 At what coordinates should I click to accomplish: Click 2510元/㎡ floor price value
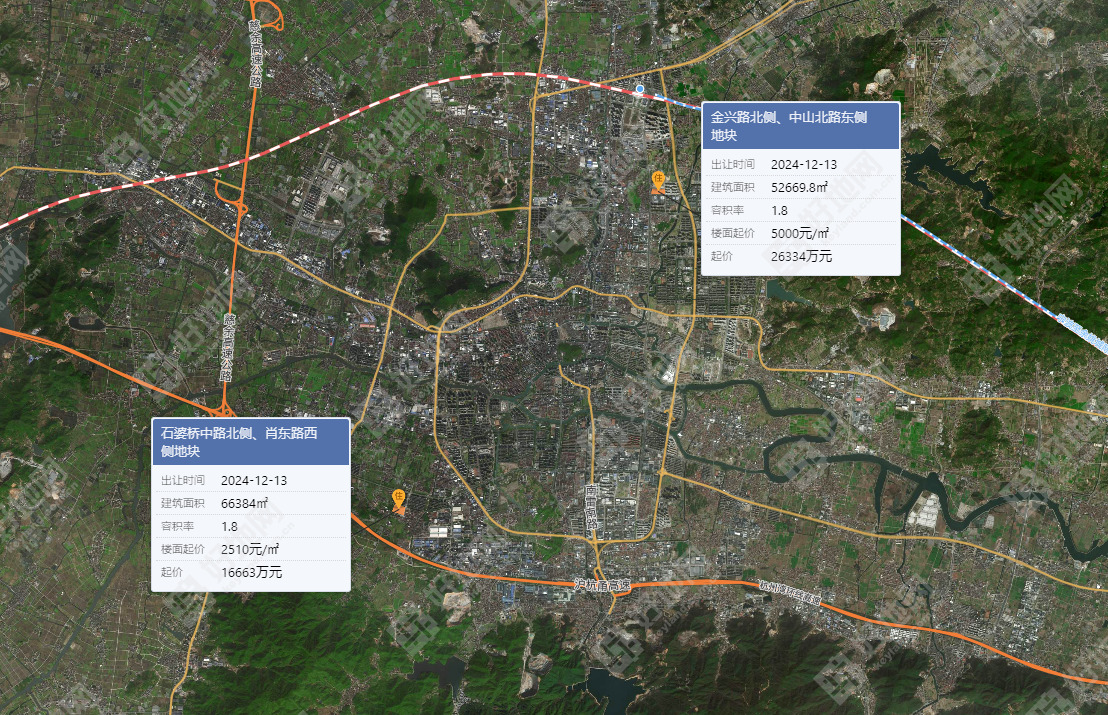[249, 549]
